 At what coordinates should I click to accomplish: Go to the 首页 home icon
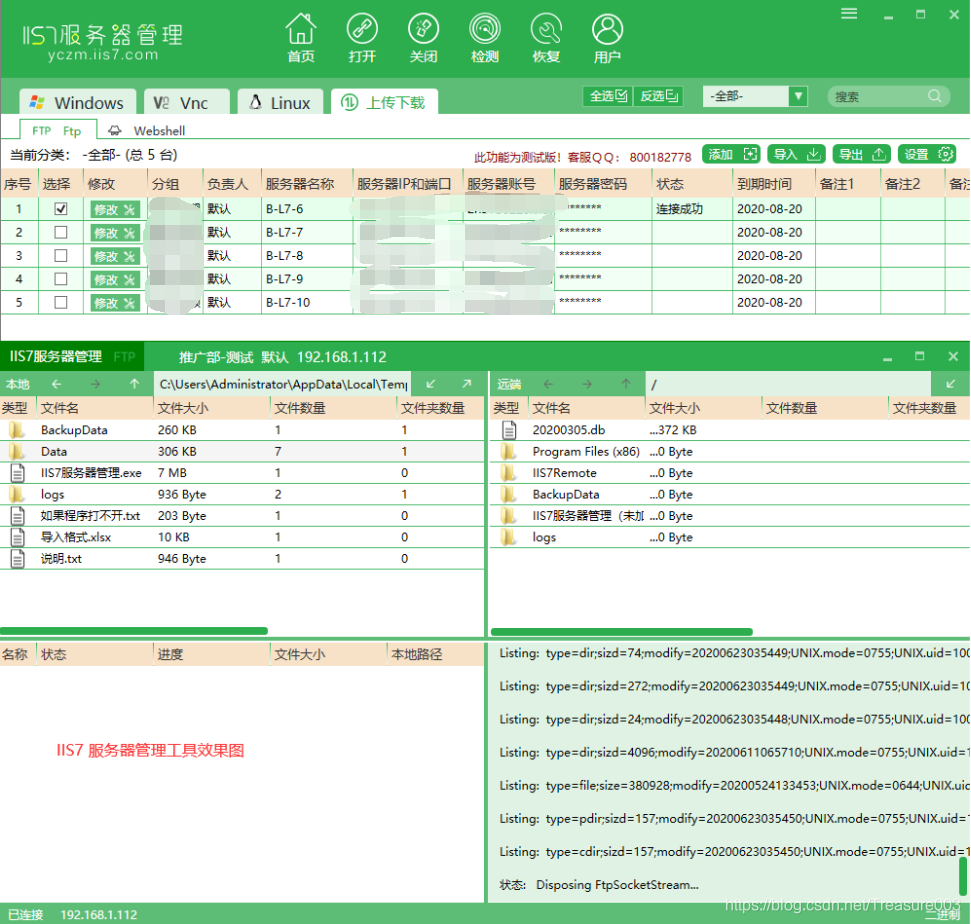click(301, 37)
